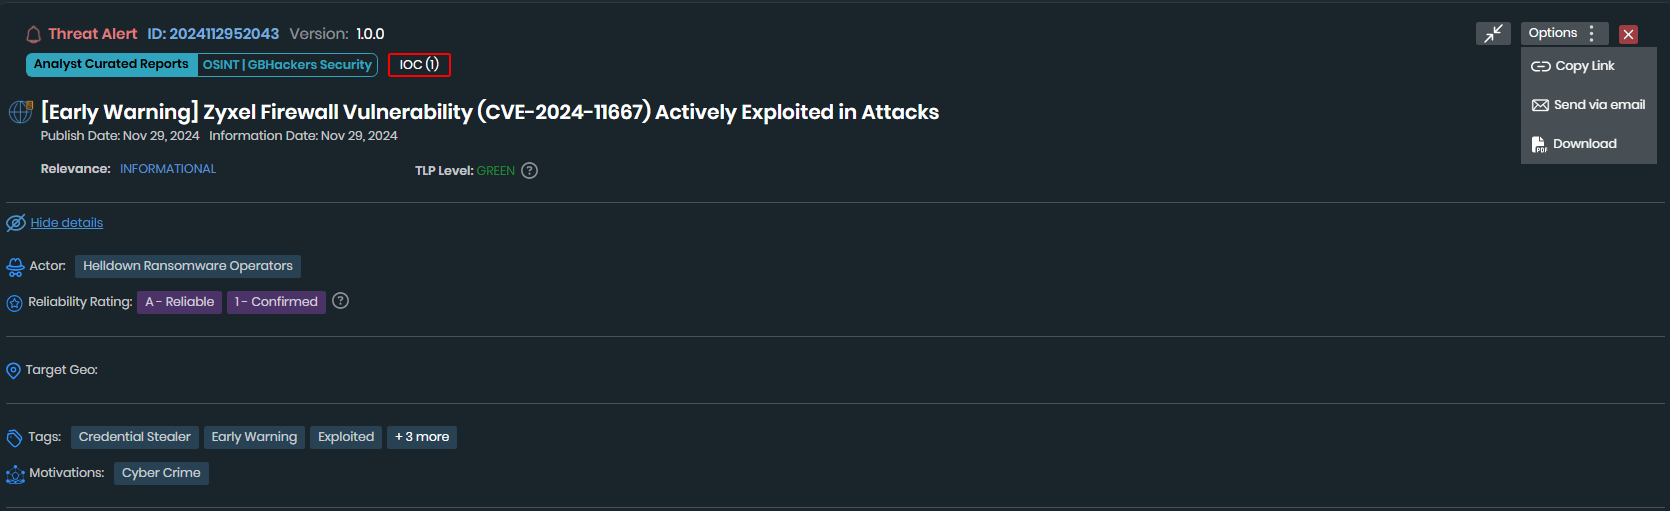
Task: Click the Tags label icon
Action: click(14, 438)
